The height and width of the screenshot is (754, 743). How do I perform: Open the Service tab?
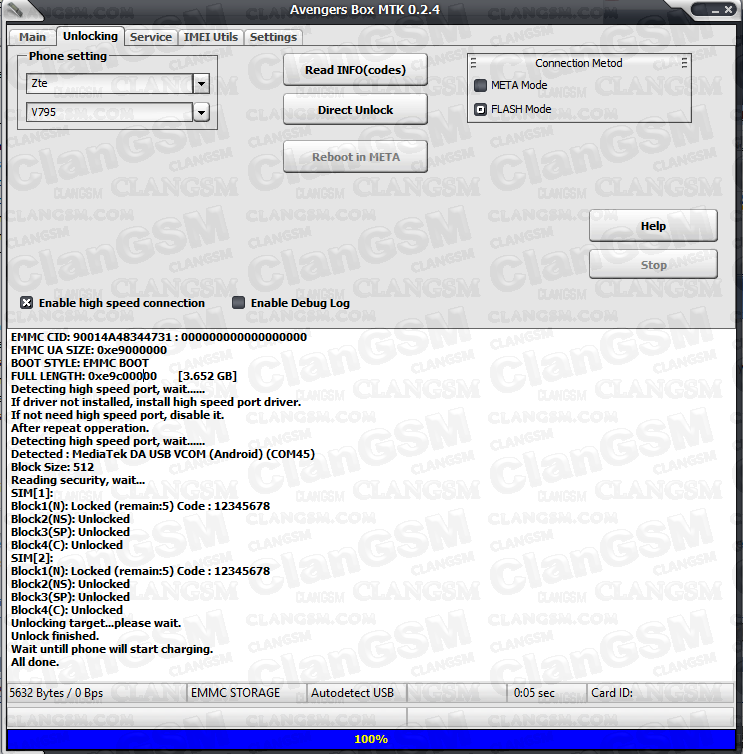tap(151, 37)
